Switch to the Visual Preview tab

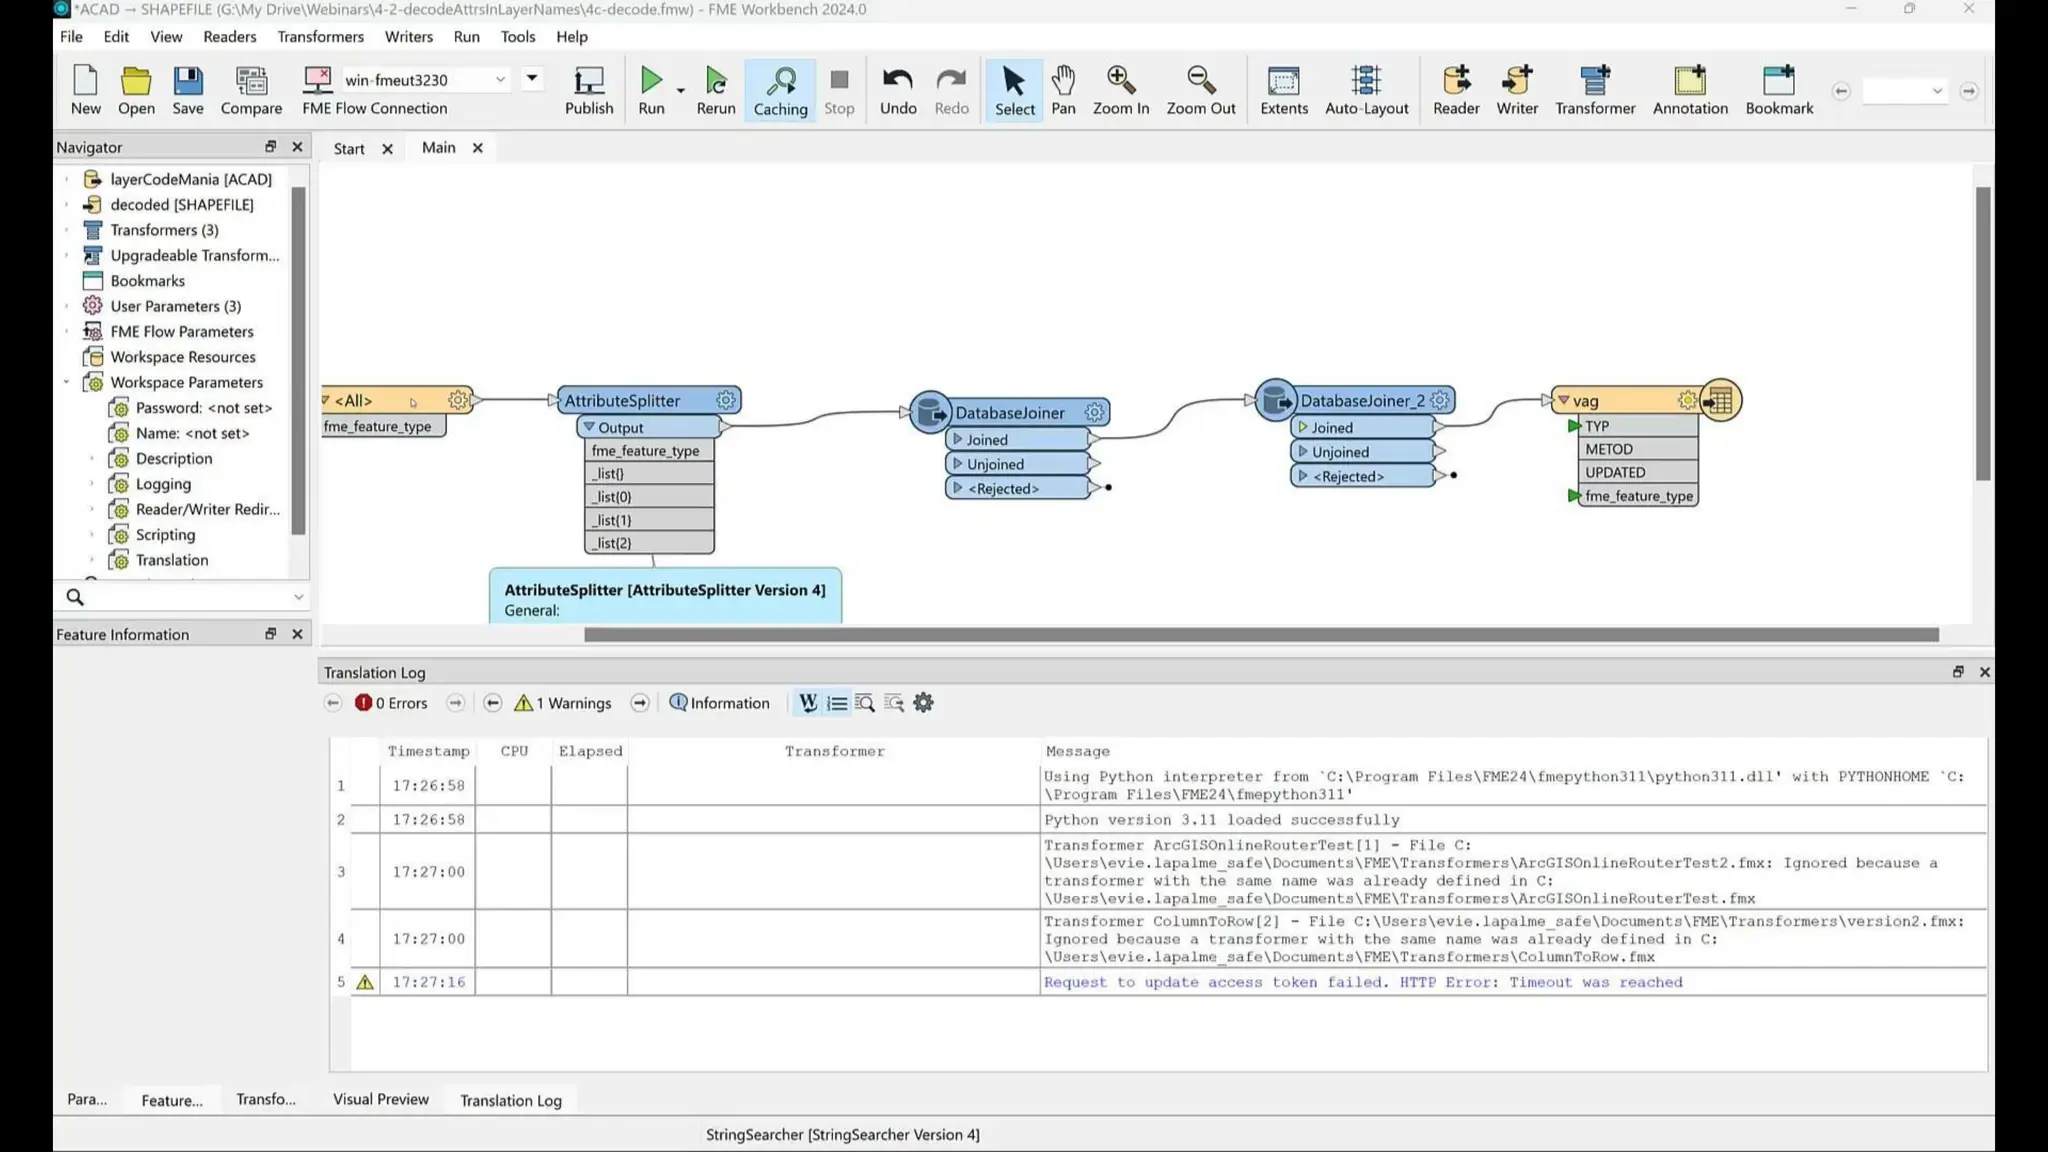click(380, 1099)
